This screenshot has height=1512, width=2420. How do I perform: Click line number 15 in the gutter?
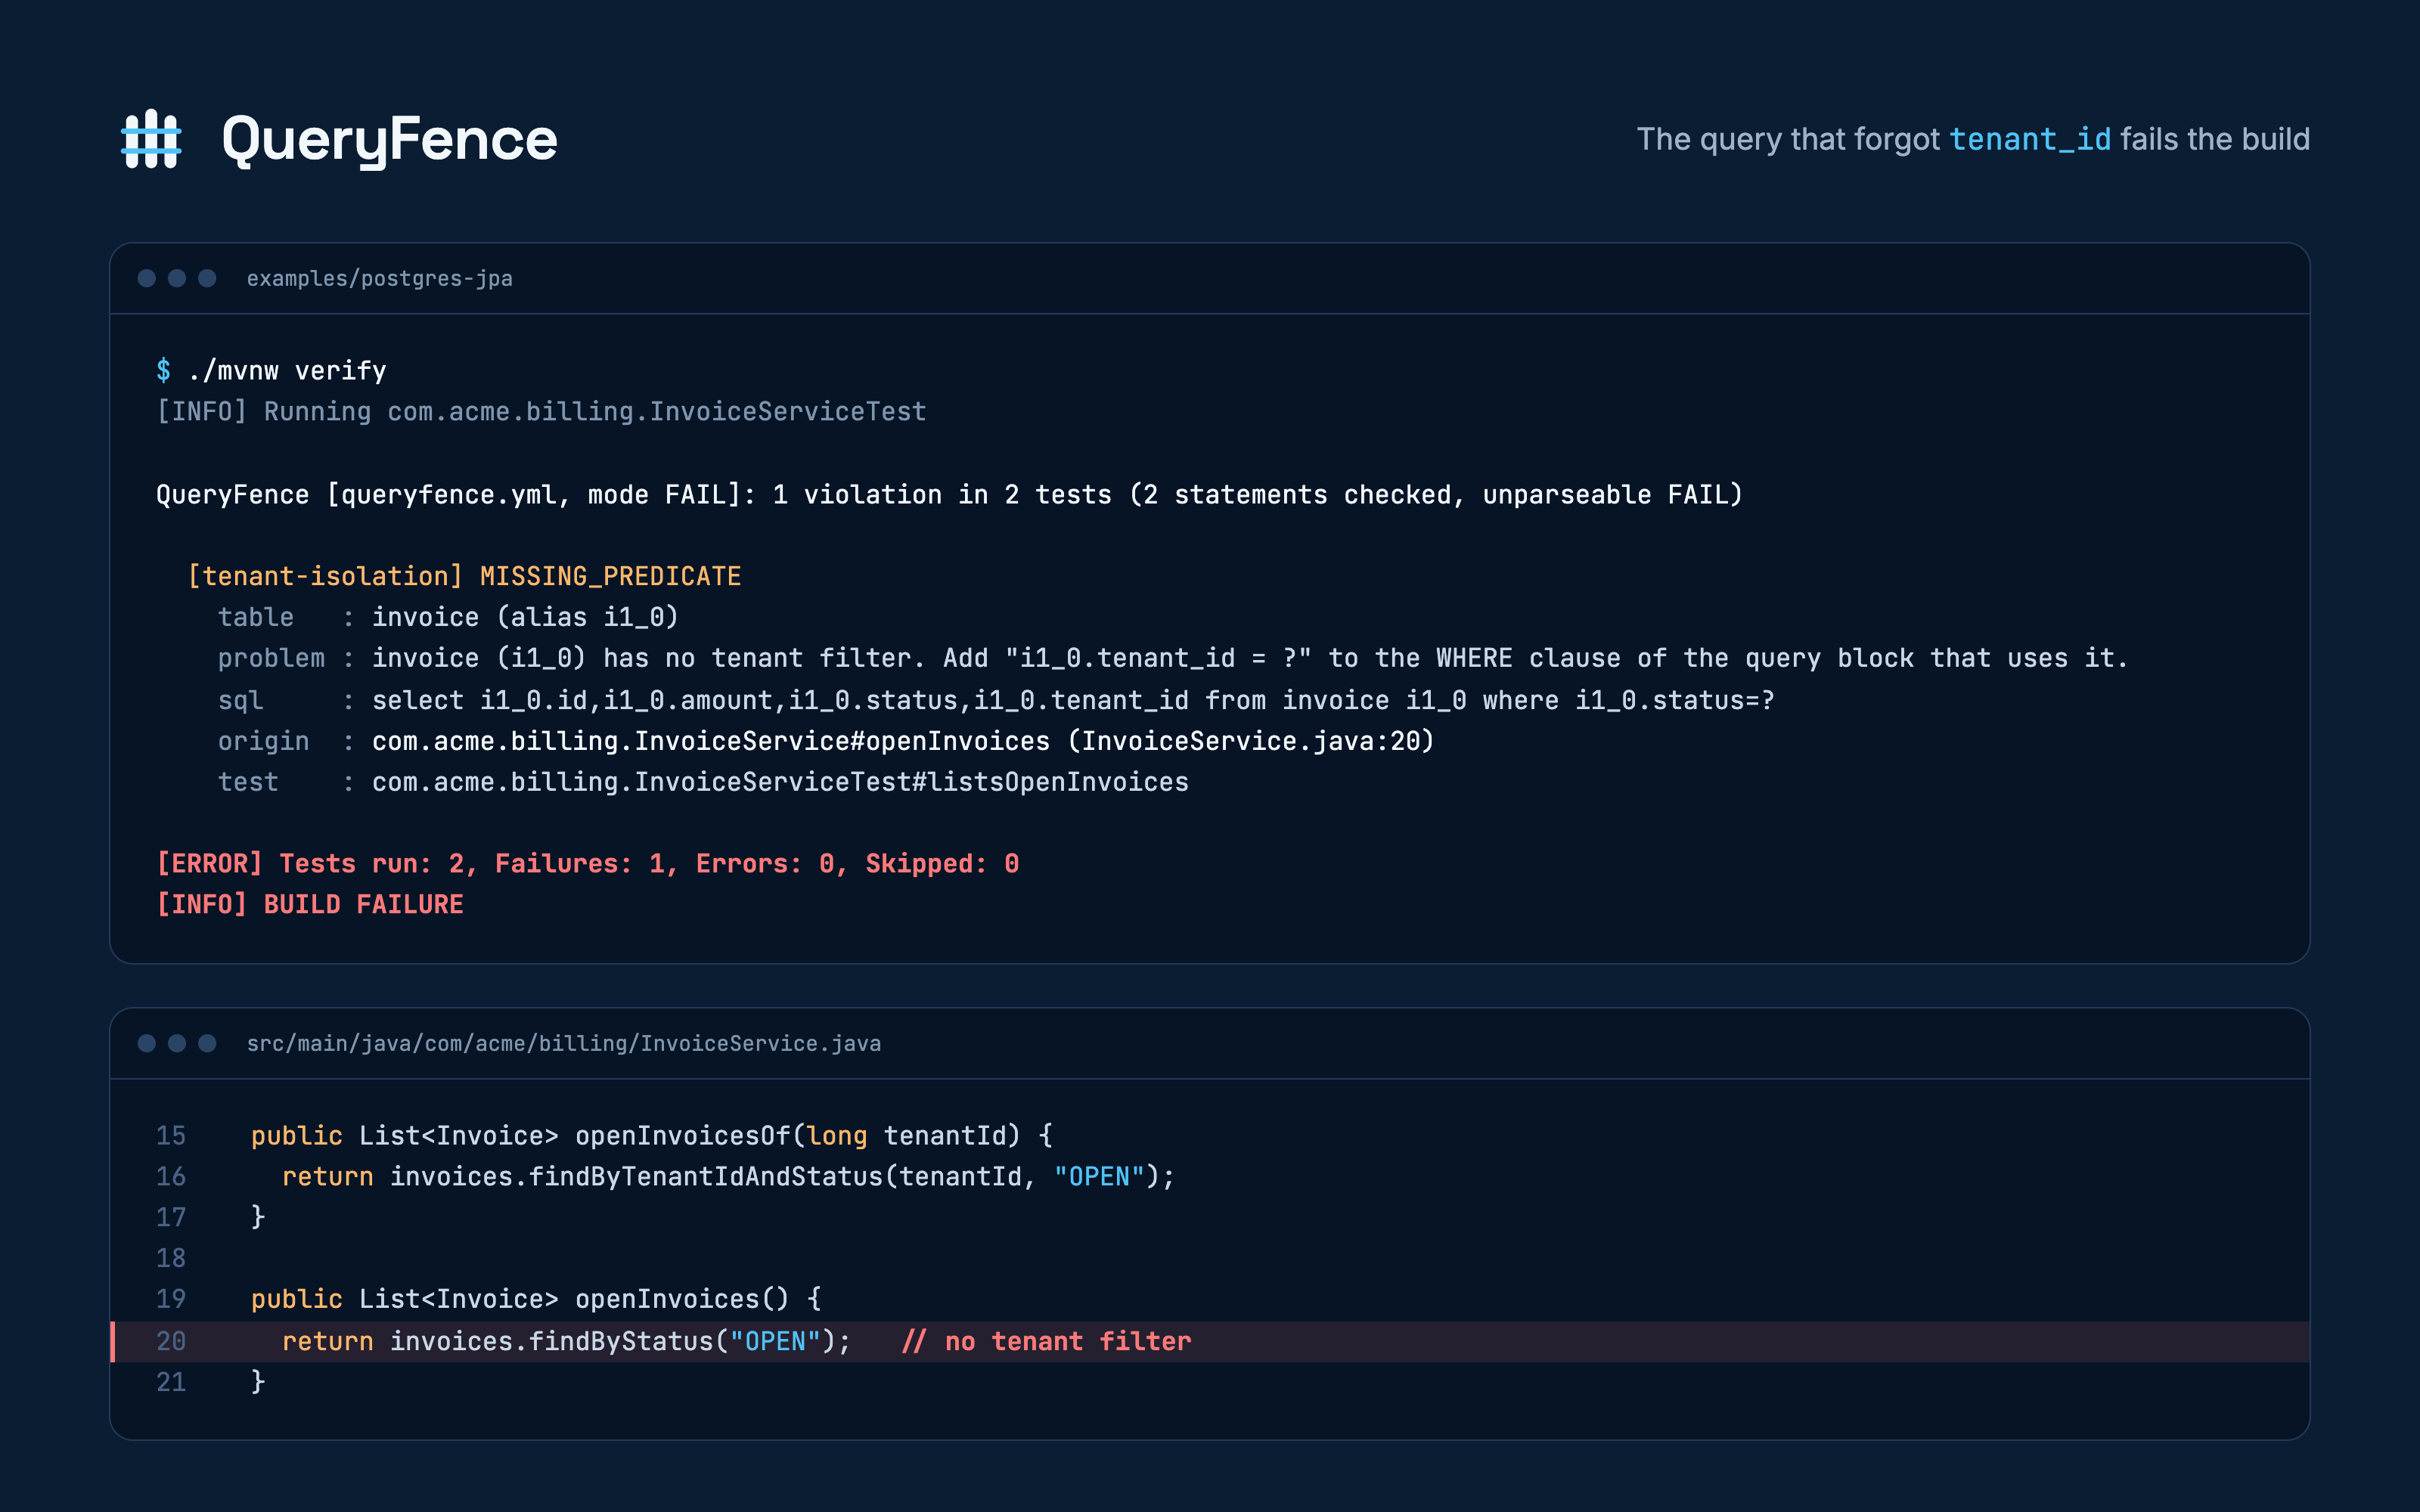click(171, 1136)
